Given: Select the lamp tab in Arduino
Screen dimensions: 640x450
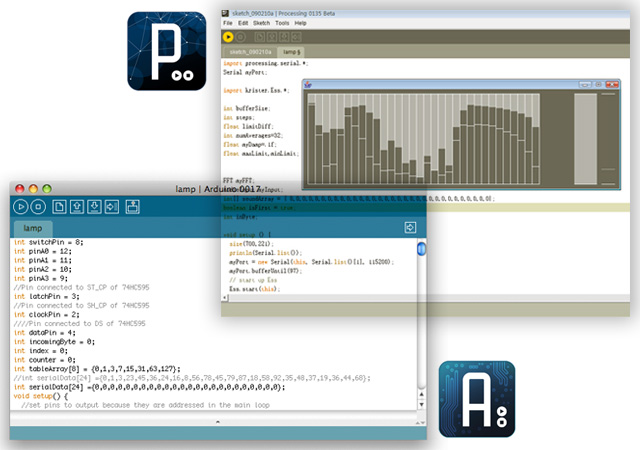Looking at the screenshot, I should pyautogui.click(x=34, y=229).
